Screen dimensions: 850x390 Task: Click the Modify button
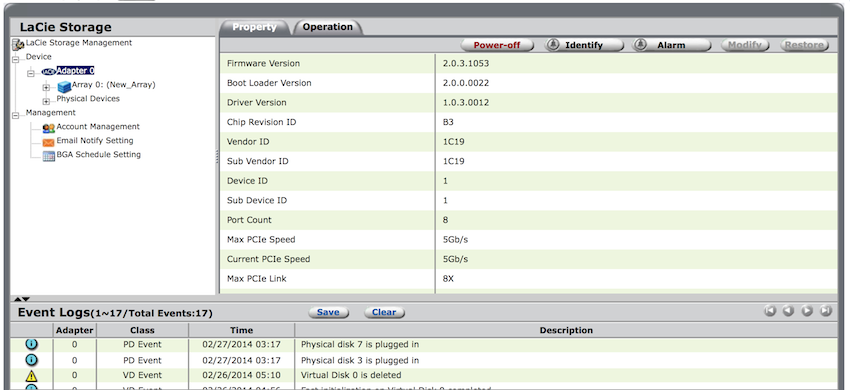745,45
